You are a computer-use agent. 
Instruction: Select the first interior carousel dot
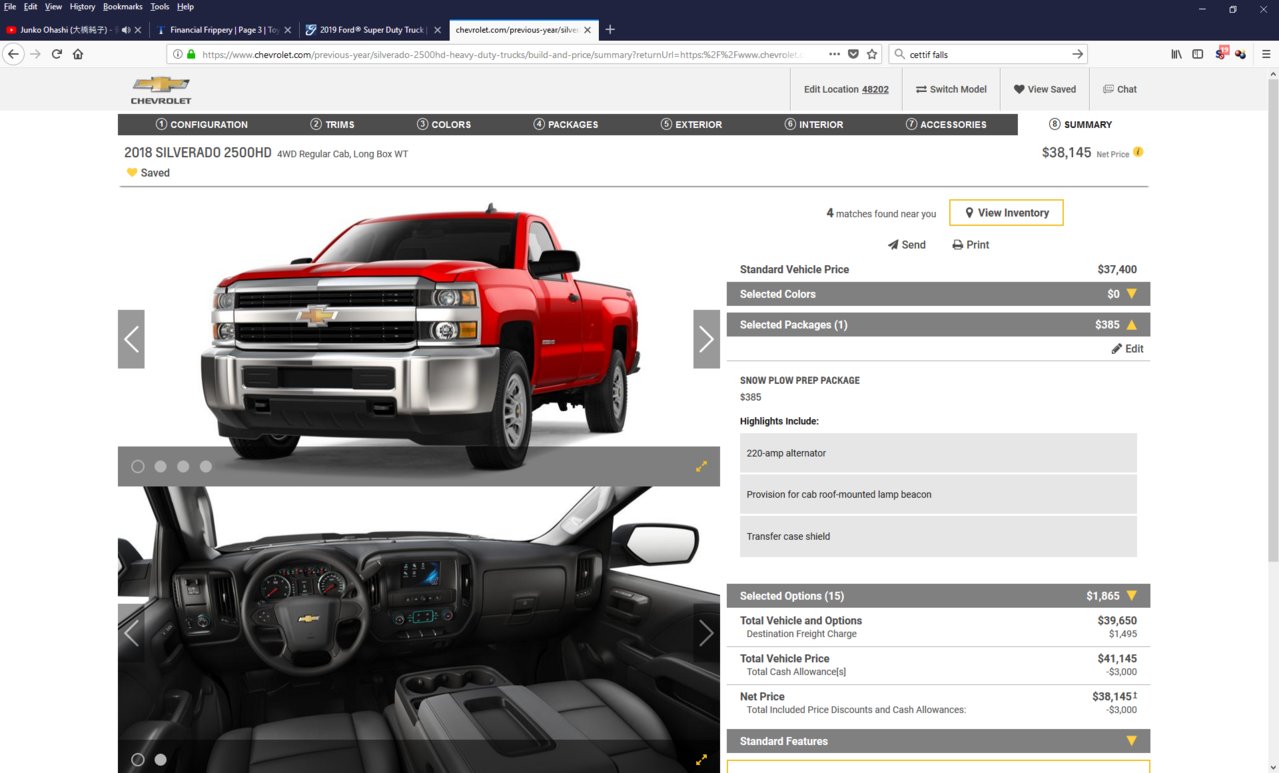point(138,760)
